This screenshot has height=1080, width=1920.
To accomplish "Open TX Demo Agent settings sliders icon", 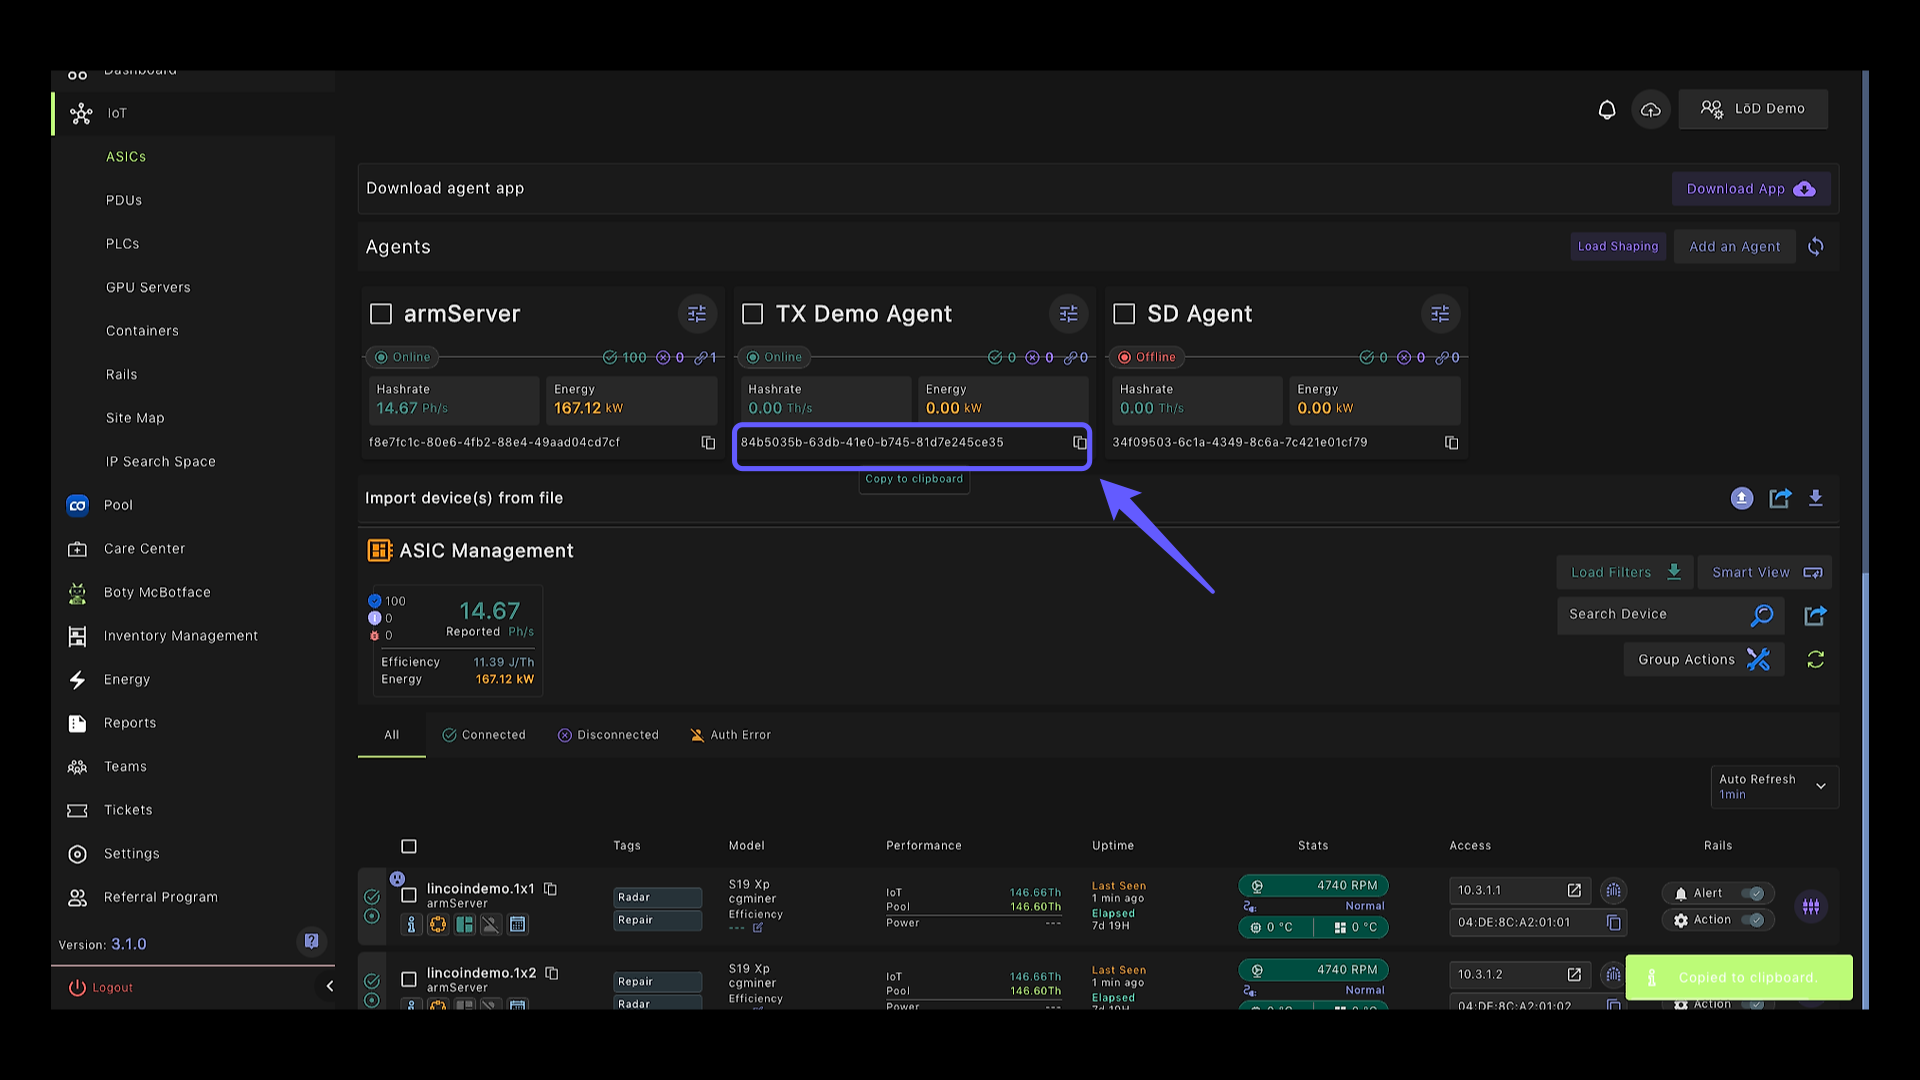I will [x=1069, y=314].
